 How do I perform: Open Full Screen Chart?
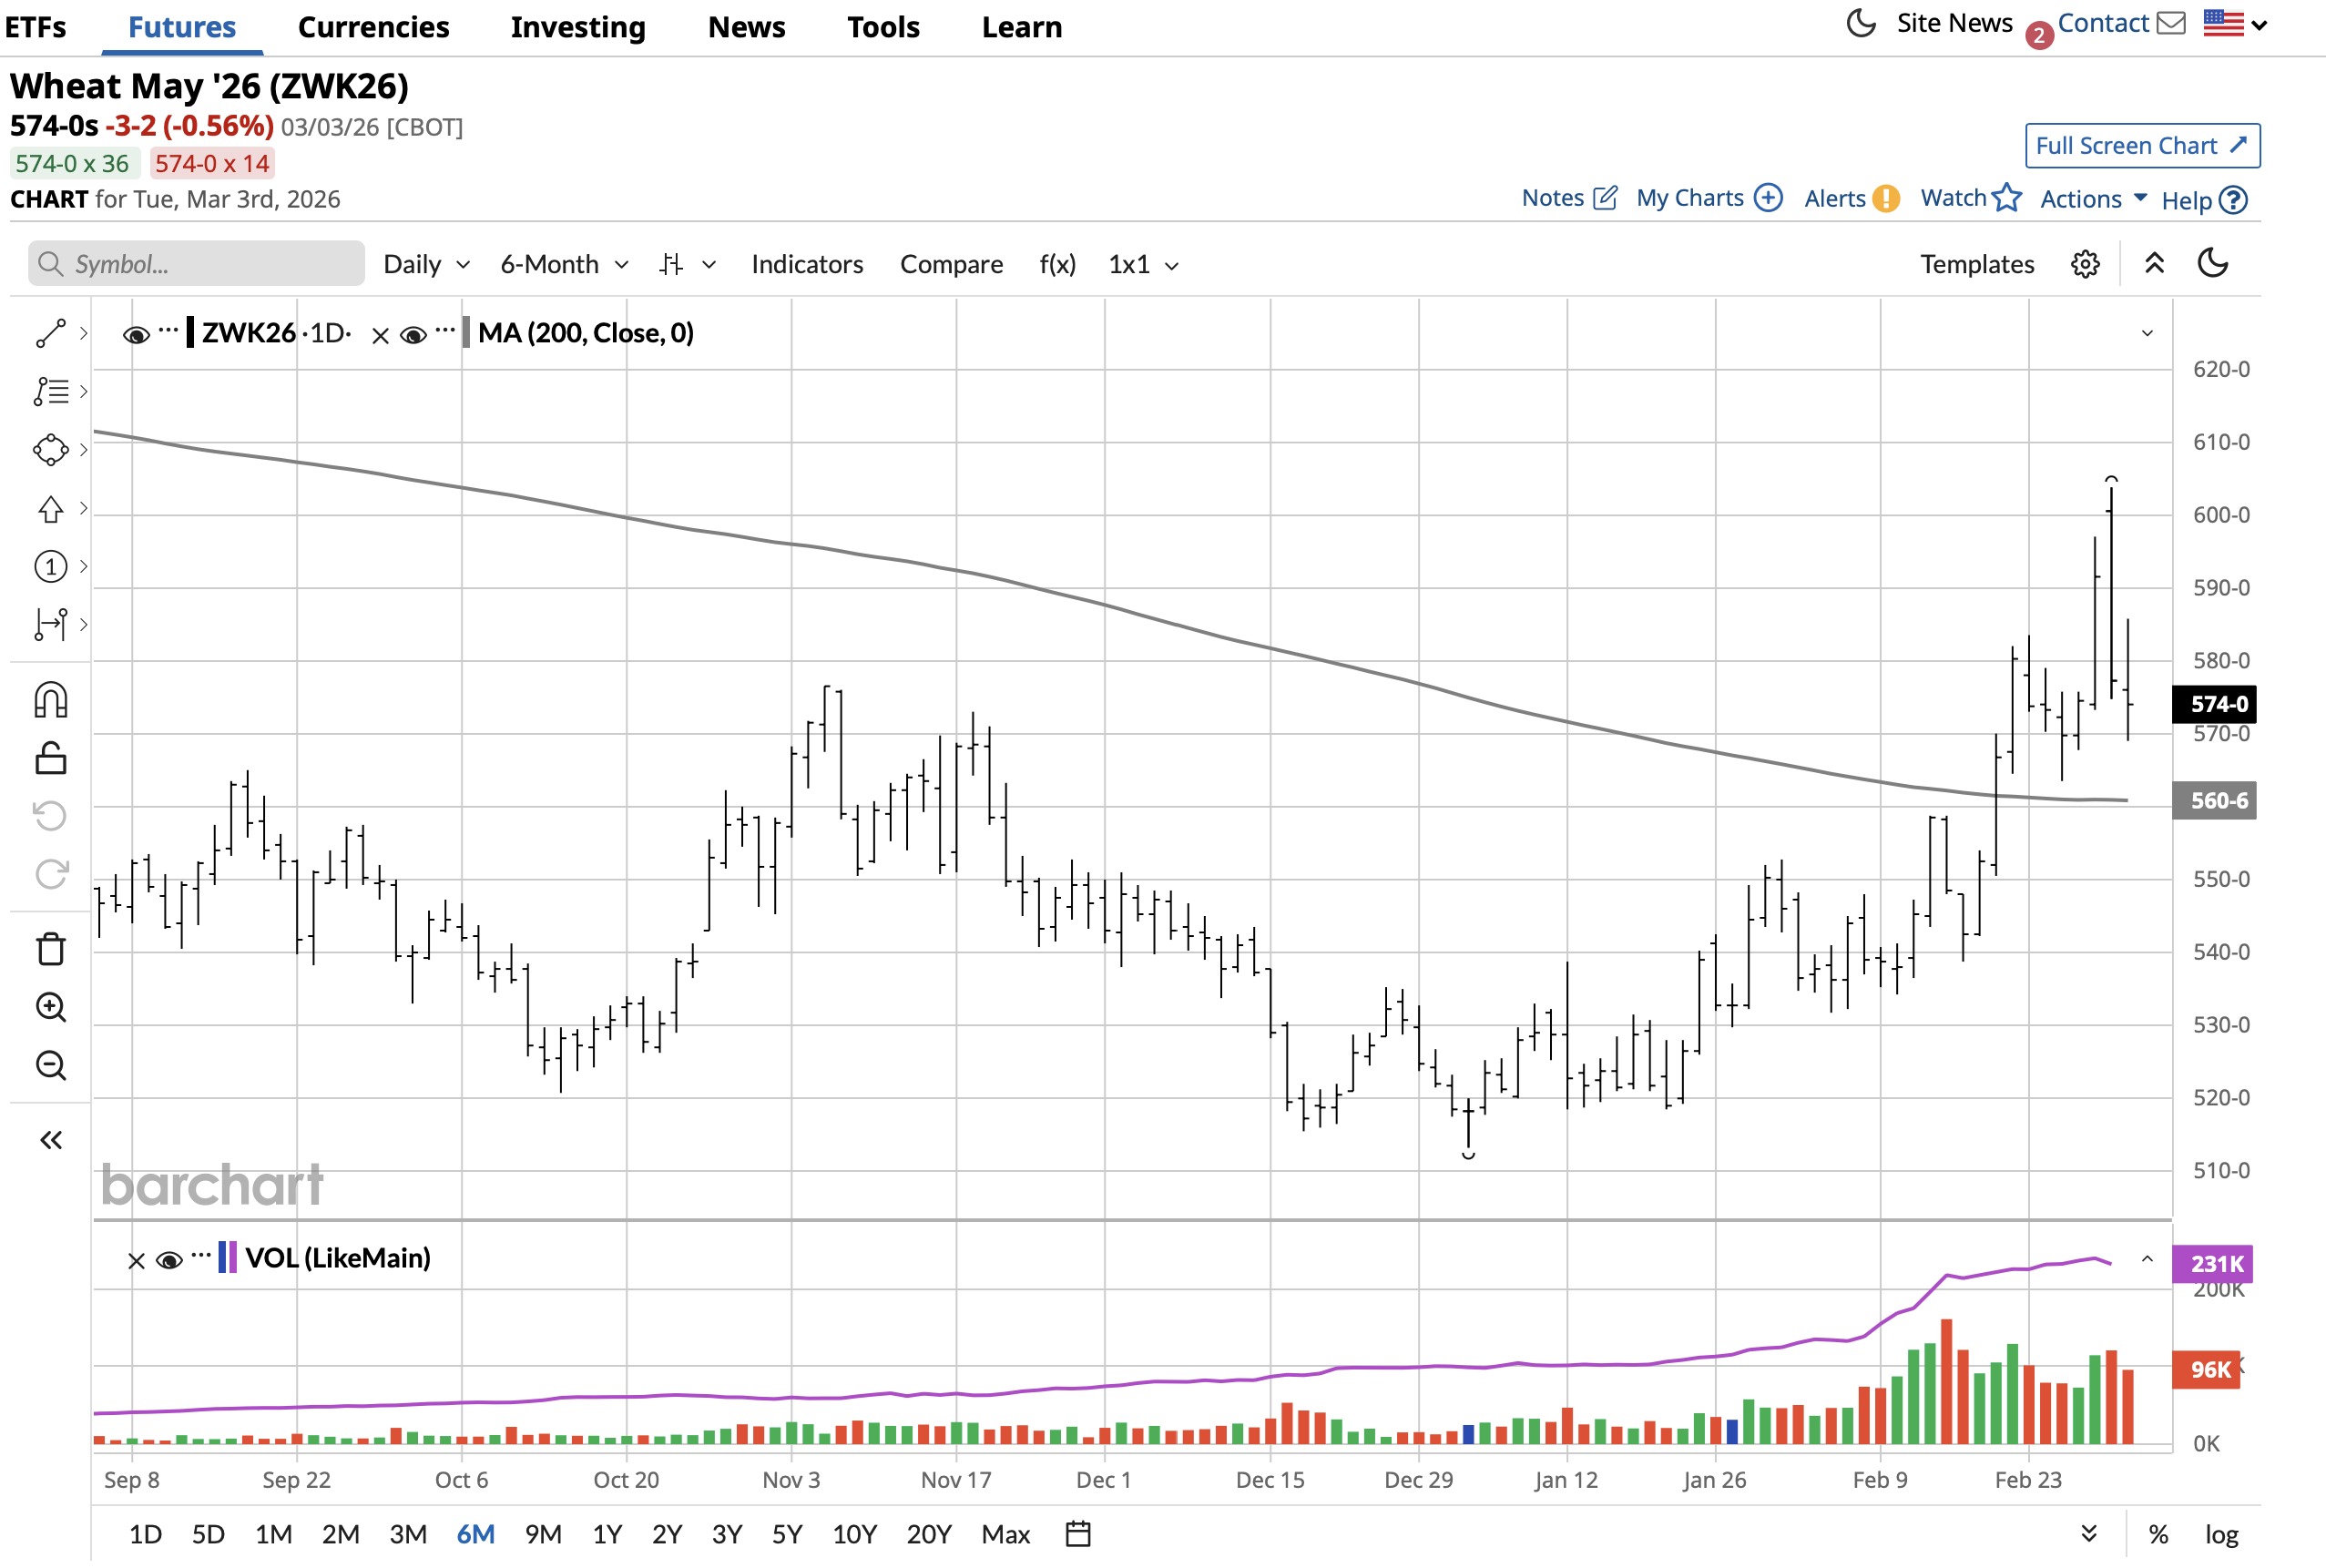(x=2141, y=146)
